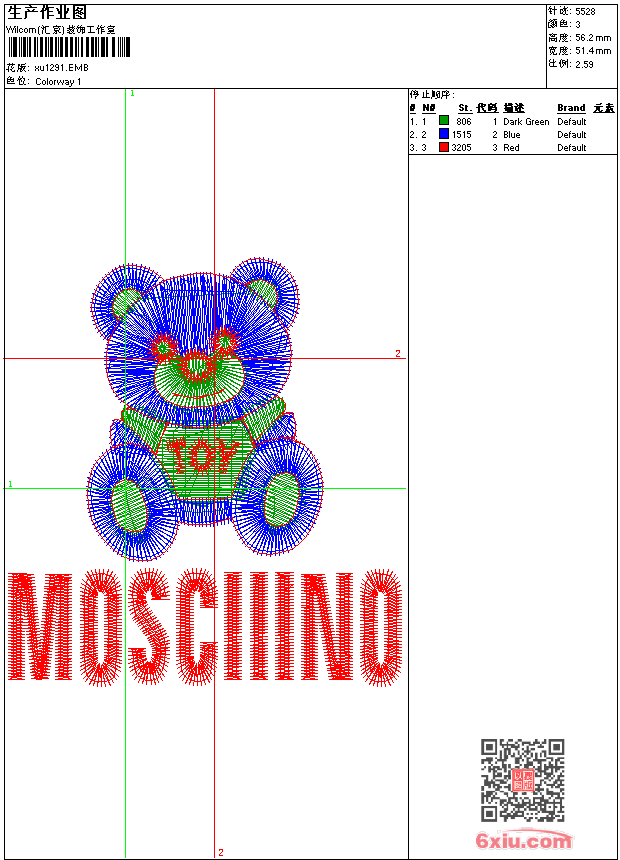Select thread code '3205'
Viewport: 620px width, 860px height.
(x=461, y=148)
